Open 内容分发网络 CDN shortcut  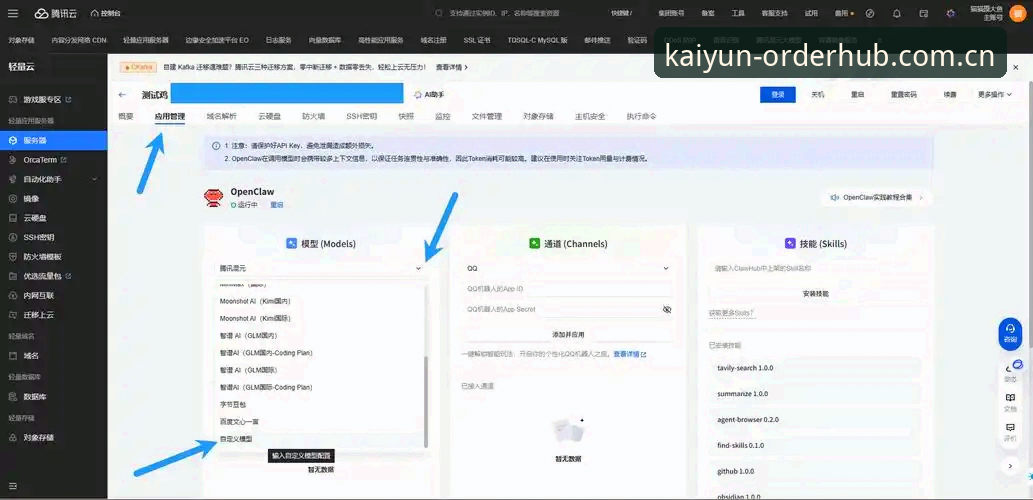[79, 40]
